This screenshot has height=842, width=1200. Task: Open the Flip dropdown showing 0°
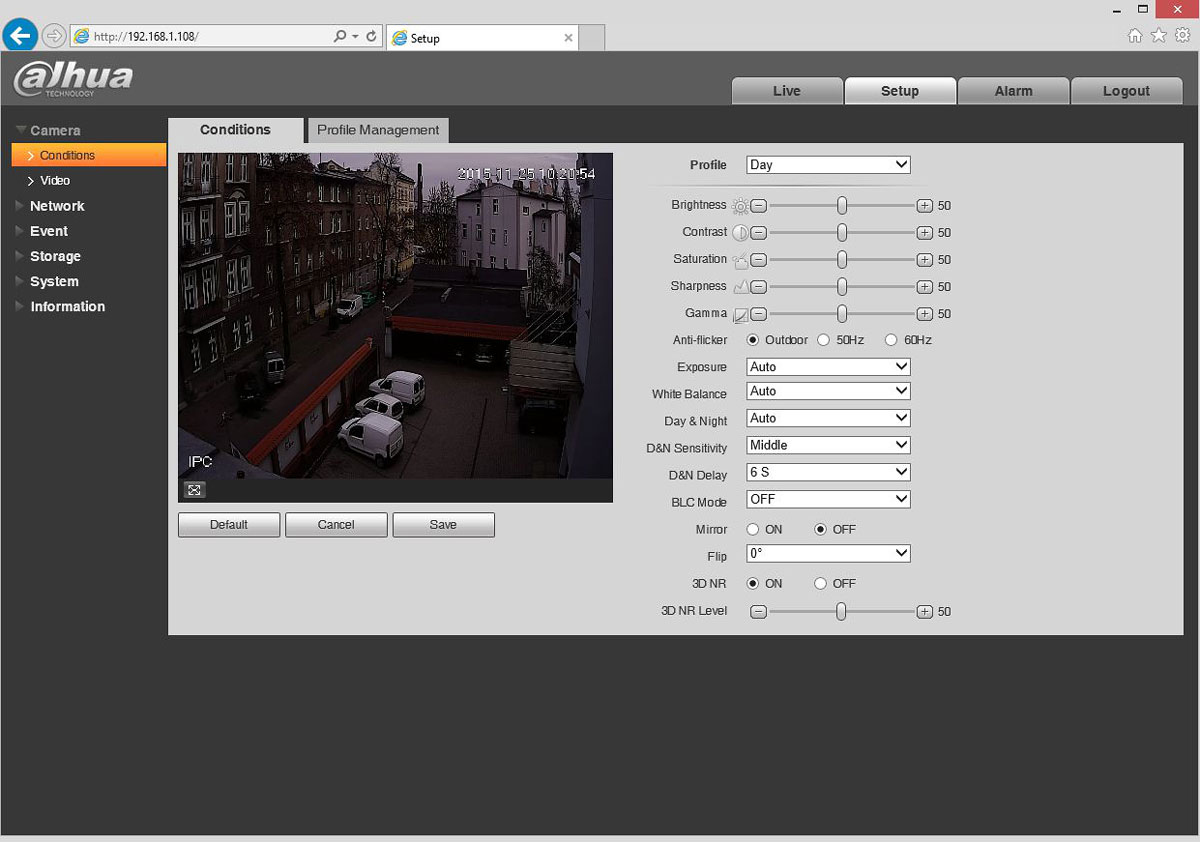coord(828,553)
